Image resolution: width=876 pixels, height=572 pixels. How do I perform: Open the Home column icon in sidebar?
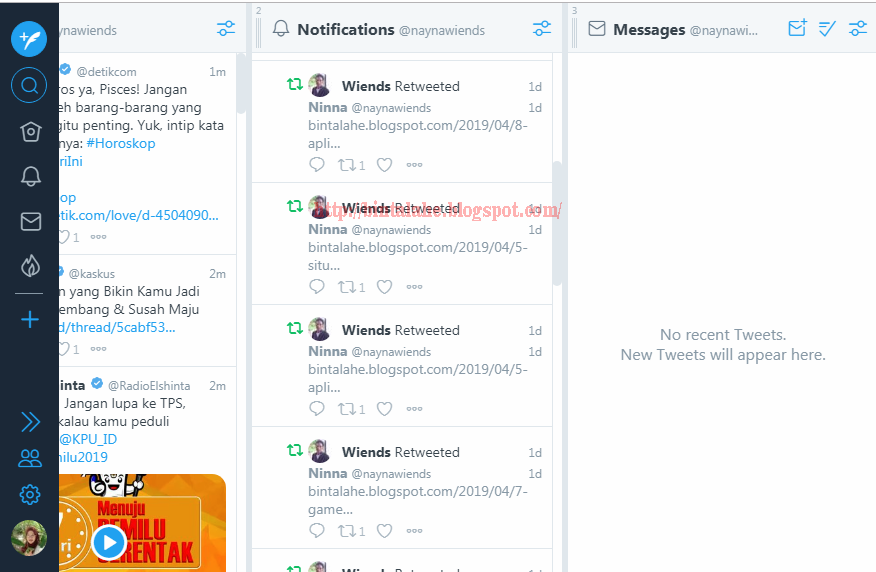coord(30,132)
